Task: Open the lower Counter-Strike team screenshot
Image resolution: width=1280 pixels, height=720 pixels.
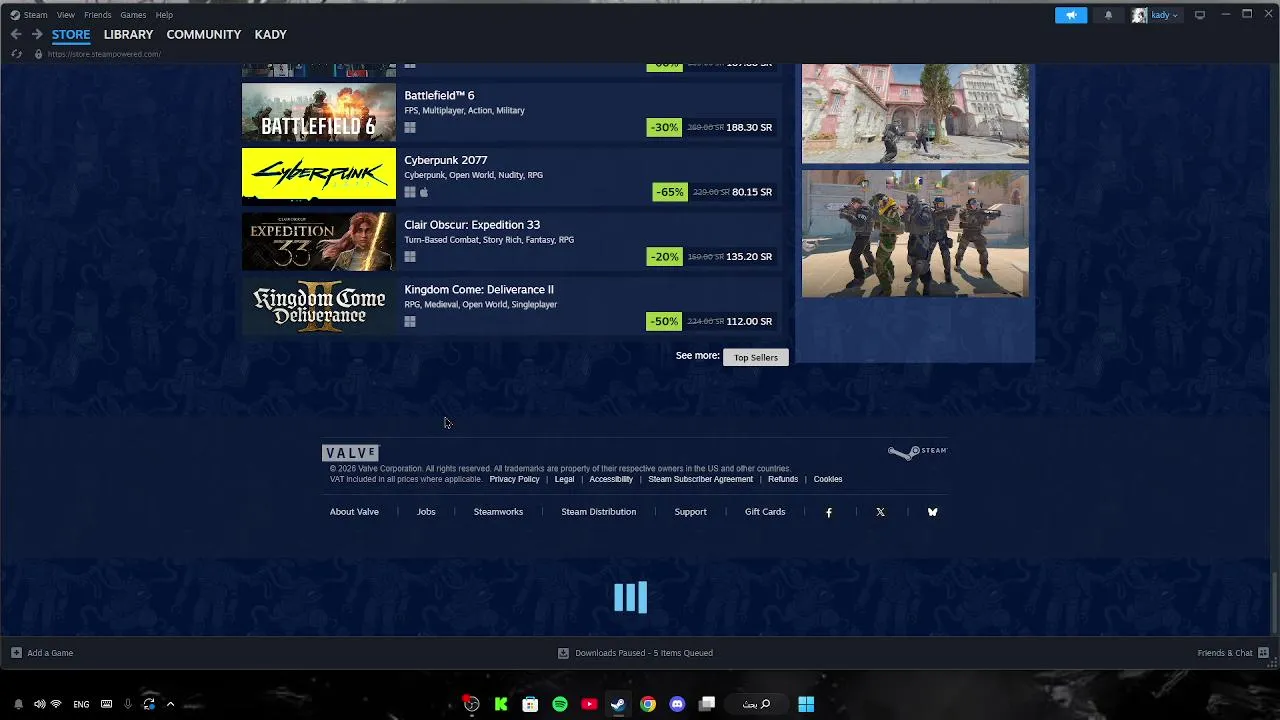Action: [x=915, y=233]
